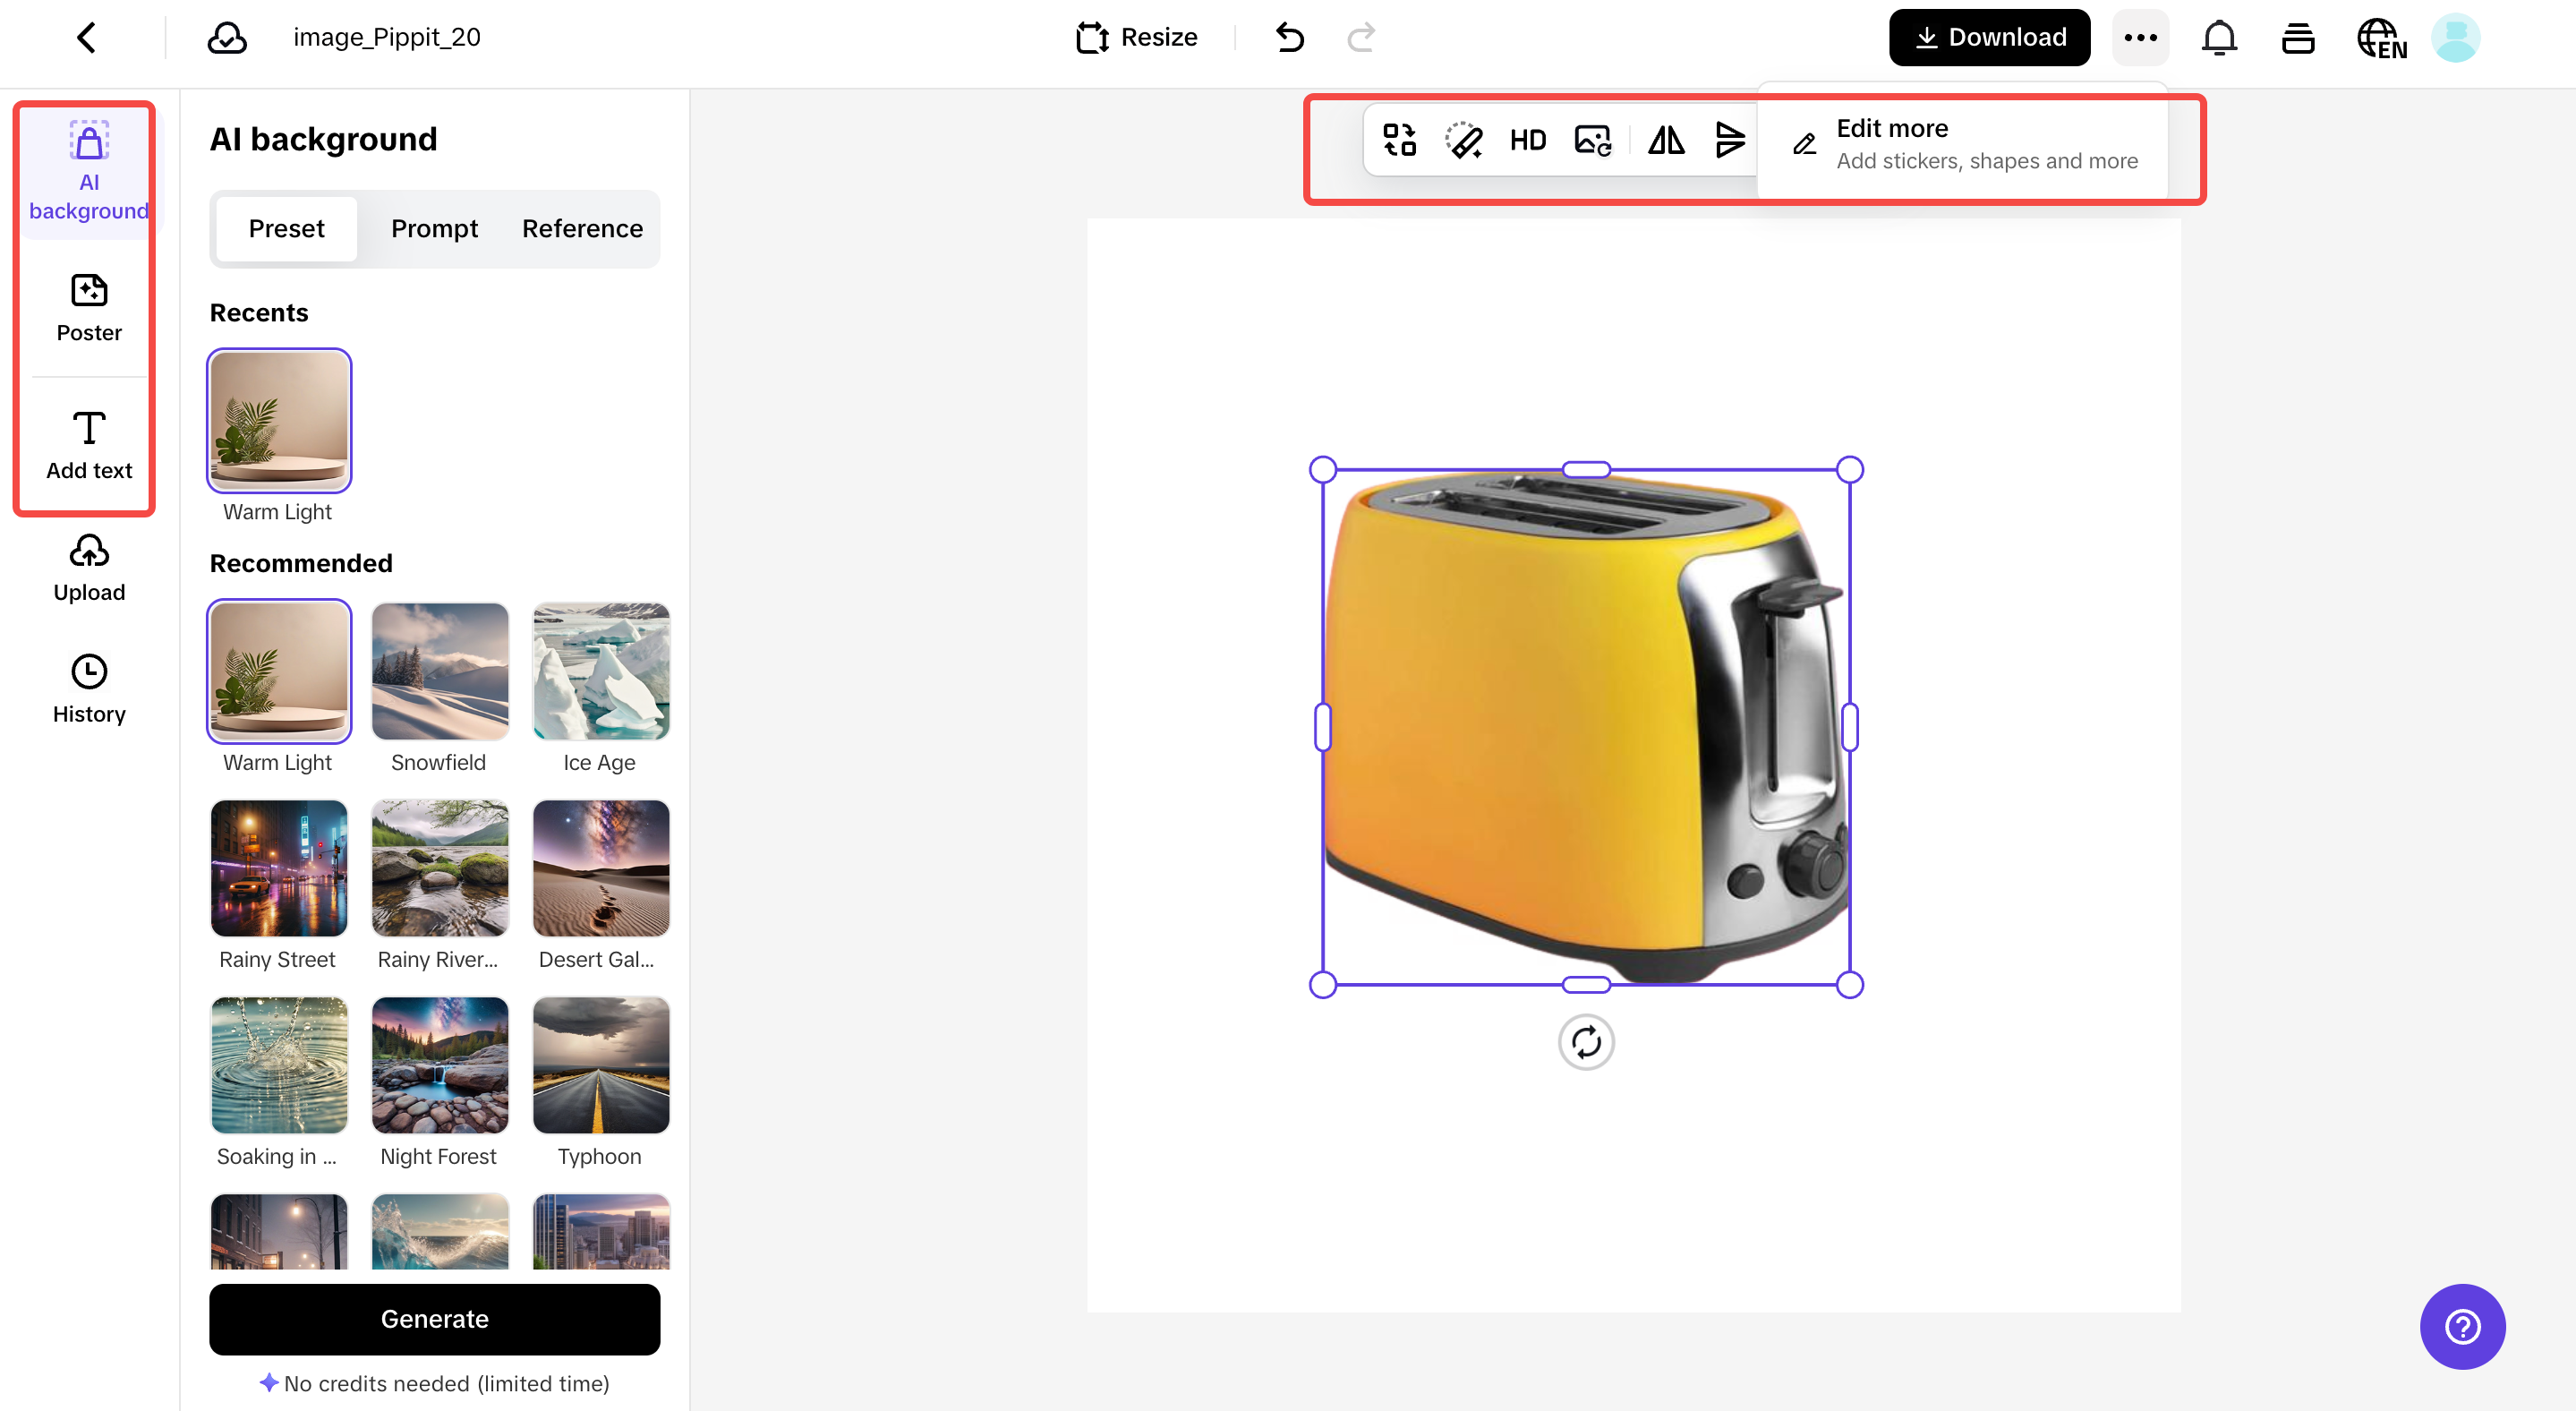Open notifications bell
Screen dimensions: 2576x1411
[x=2219, y=37]
